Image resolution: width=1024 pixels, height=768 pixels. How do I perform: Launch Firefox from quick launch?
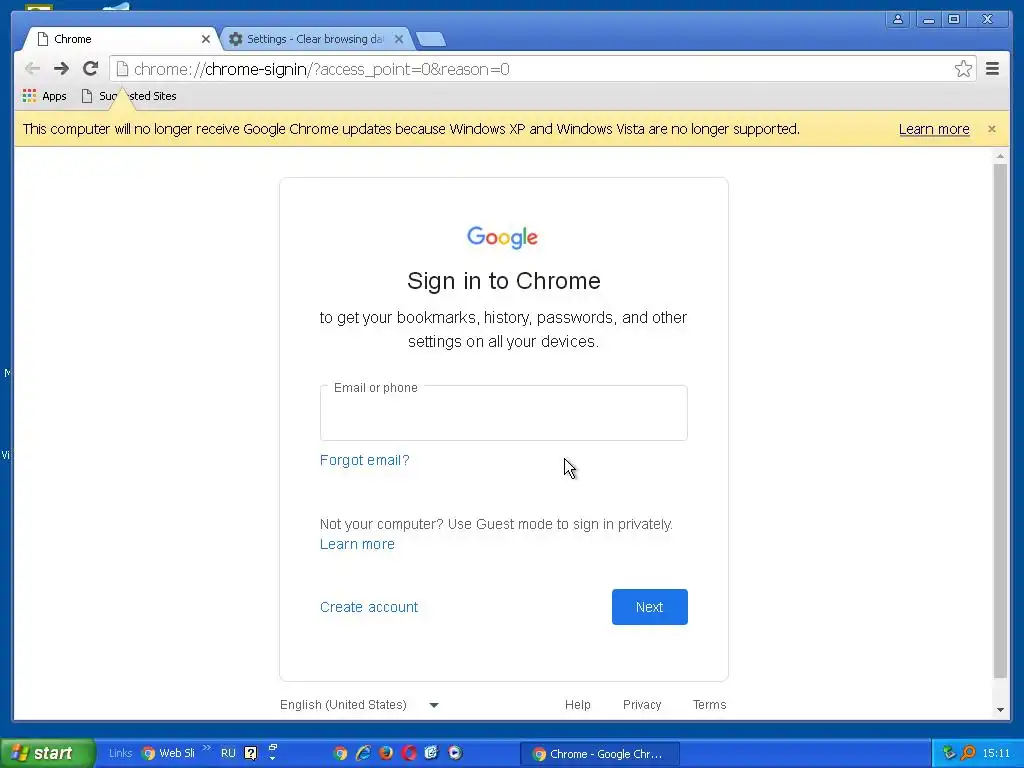pos(386,753)
